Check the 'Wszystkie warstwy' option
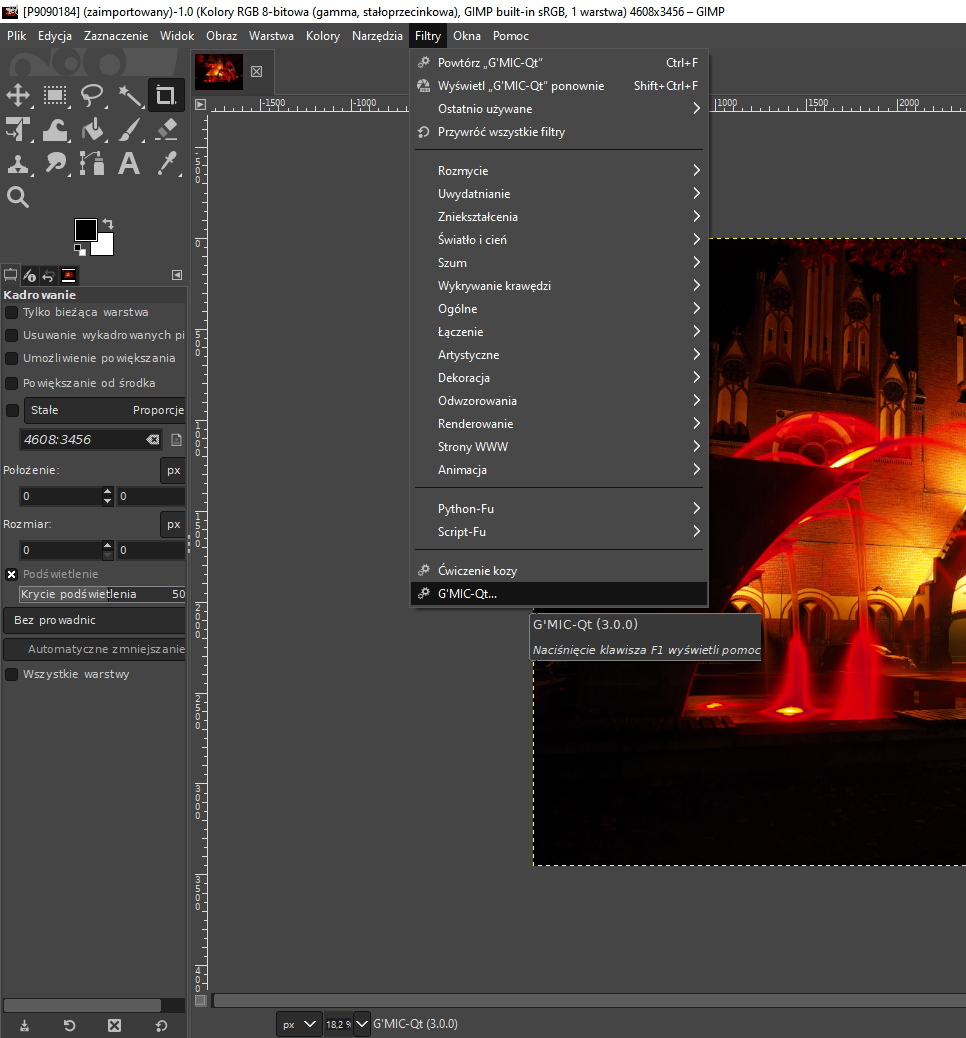The height and width of the screenshot is (1038, 966). [12, 674]
